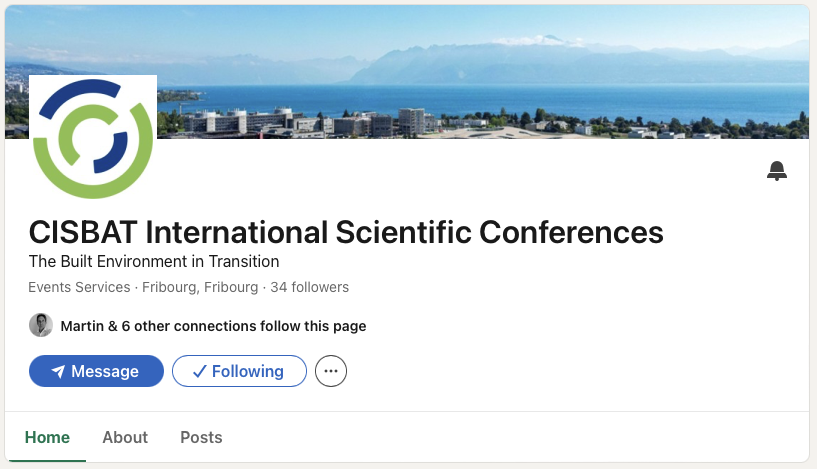This screenshot has height=469, width=817.
Task: Click the notification bell icon
Action: (x=777, y=171)
